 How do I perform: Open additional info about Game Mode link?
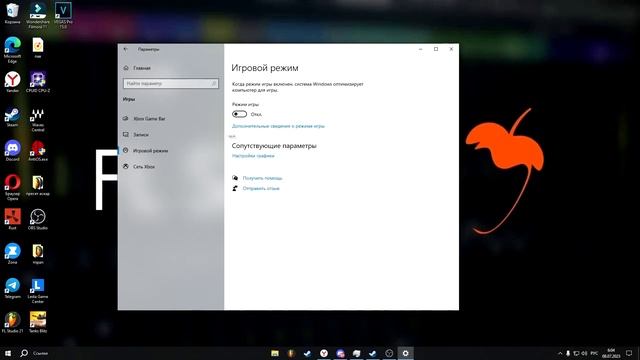click(x=278, y=126)
